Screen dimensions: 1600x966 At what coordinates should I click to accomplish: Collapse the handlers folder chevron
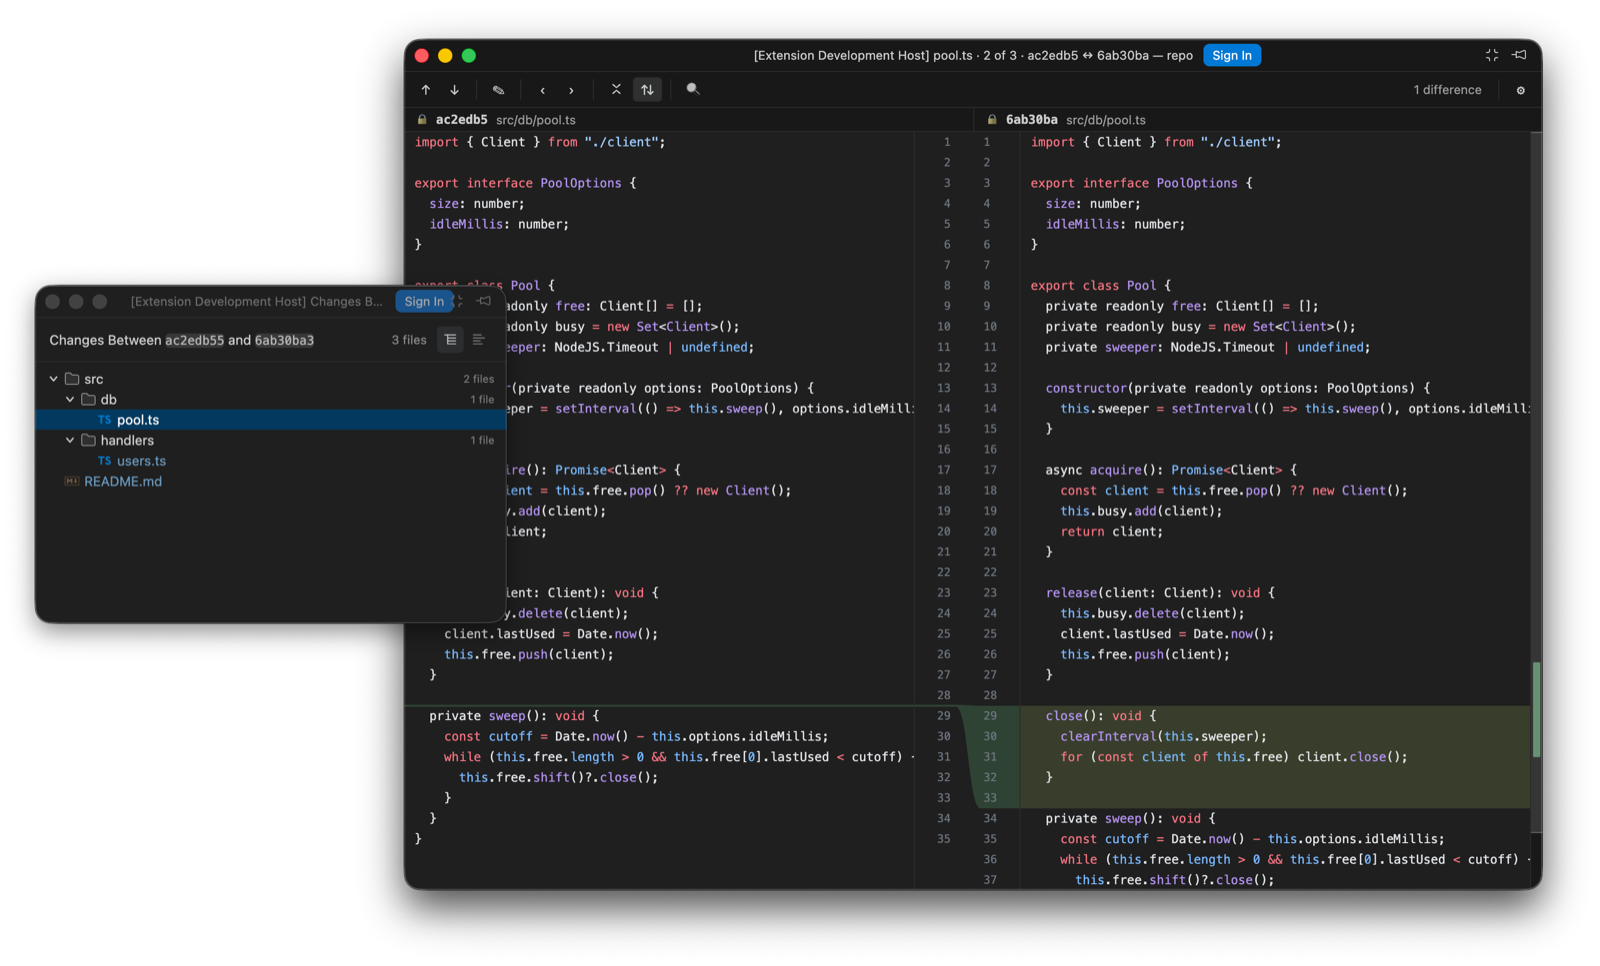coord(70,440)
